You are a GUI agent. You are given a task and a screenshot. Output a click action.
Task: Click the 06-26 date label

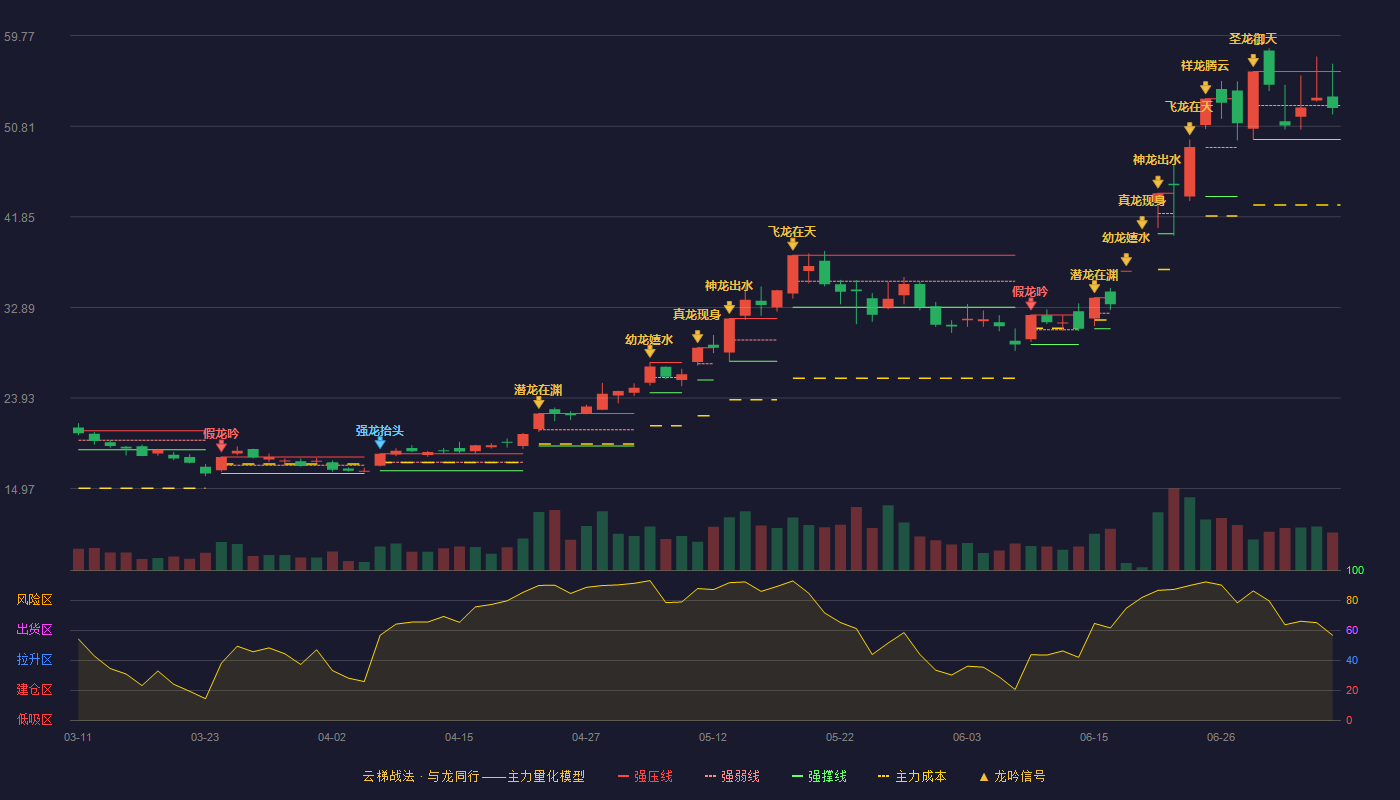1221,737
